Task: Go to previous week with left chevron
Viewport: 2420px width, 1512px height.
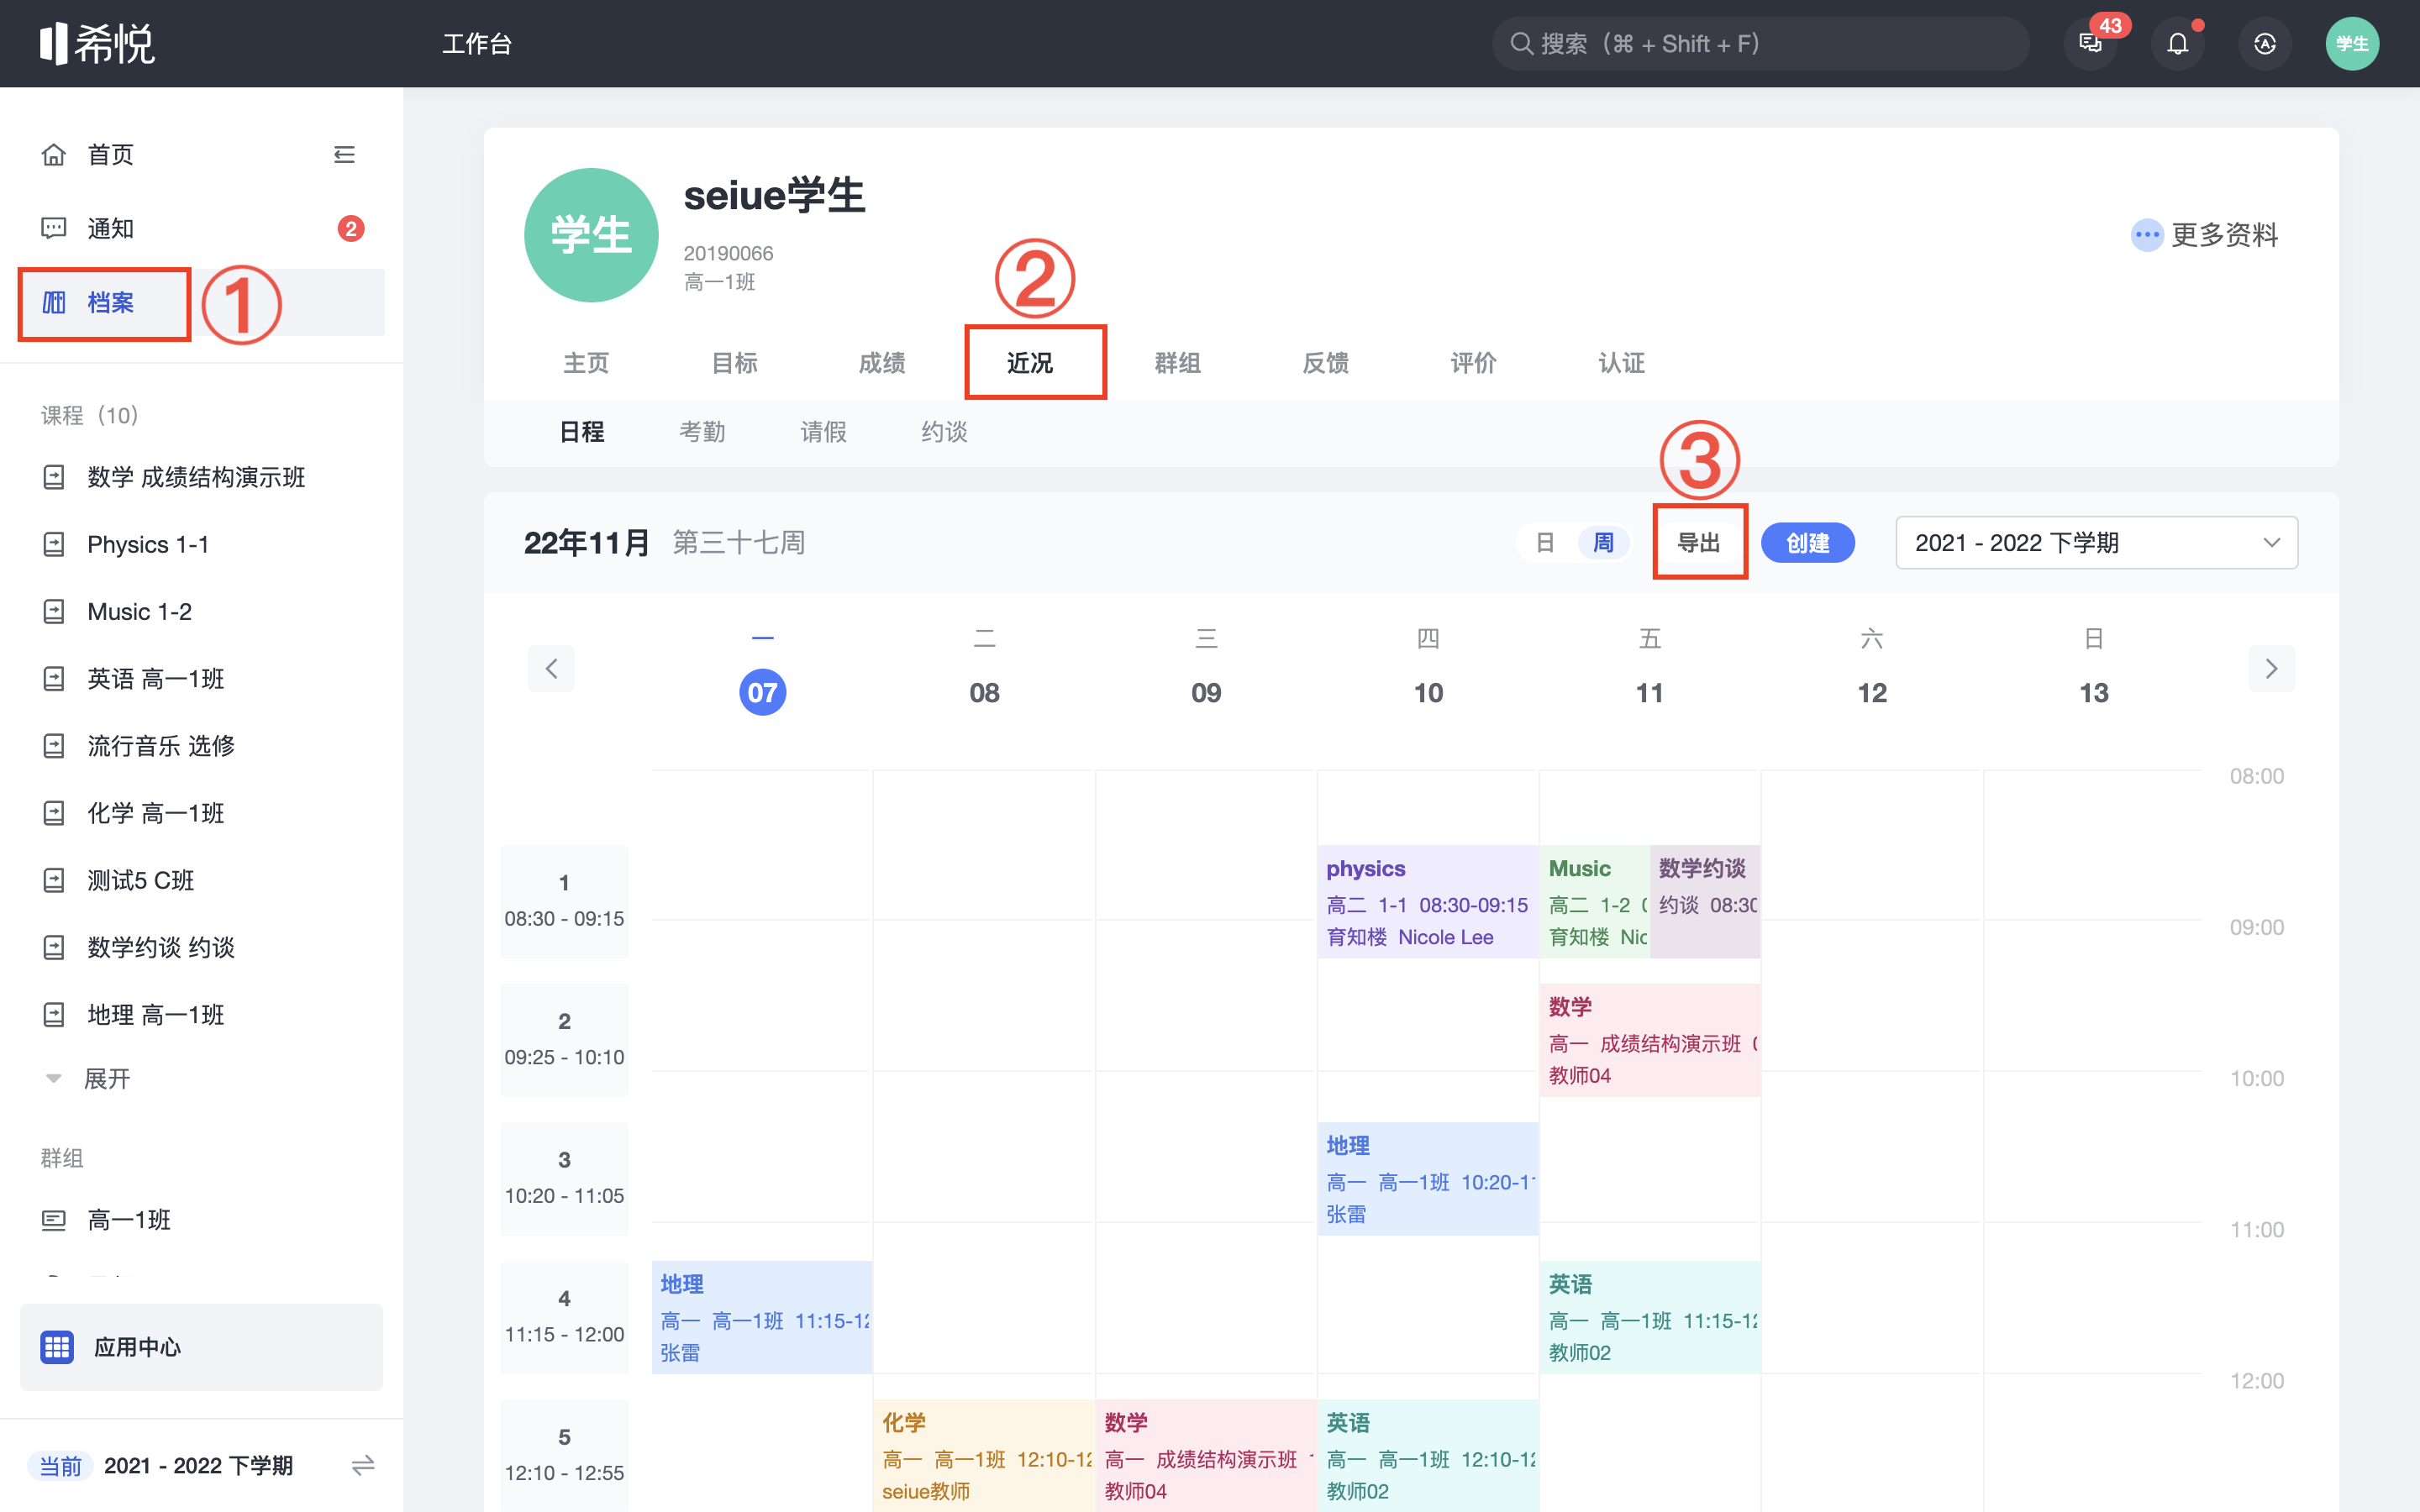Action: 551,668
